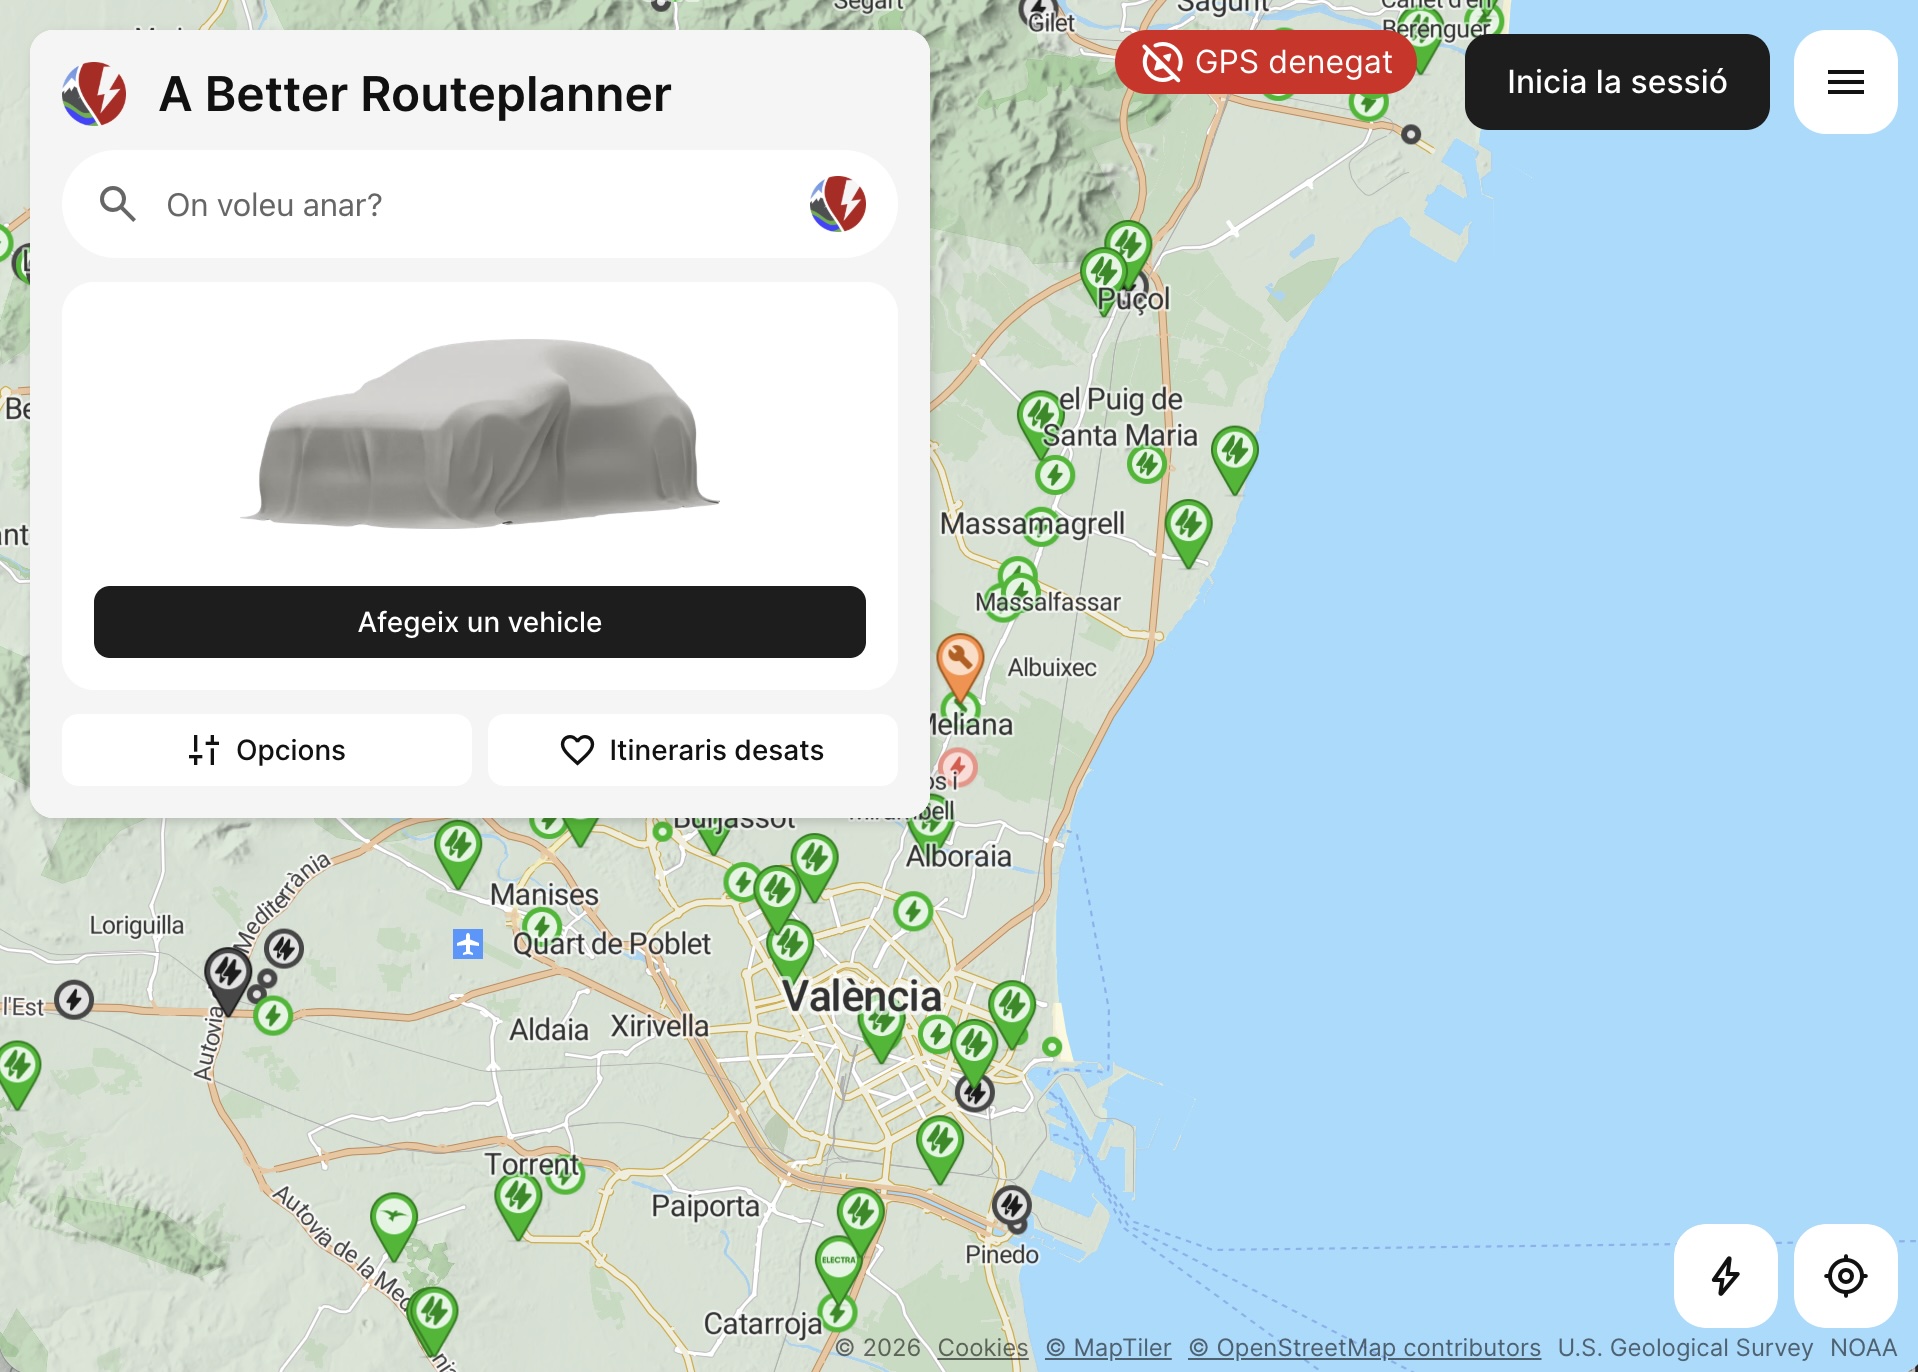Click the sliders icon next to Opcions
The height and width of the screenshot is (1372, 1918).
point(204,750)
